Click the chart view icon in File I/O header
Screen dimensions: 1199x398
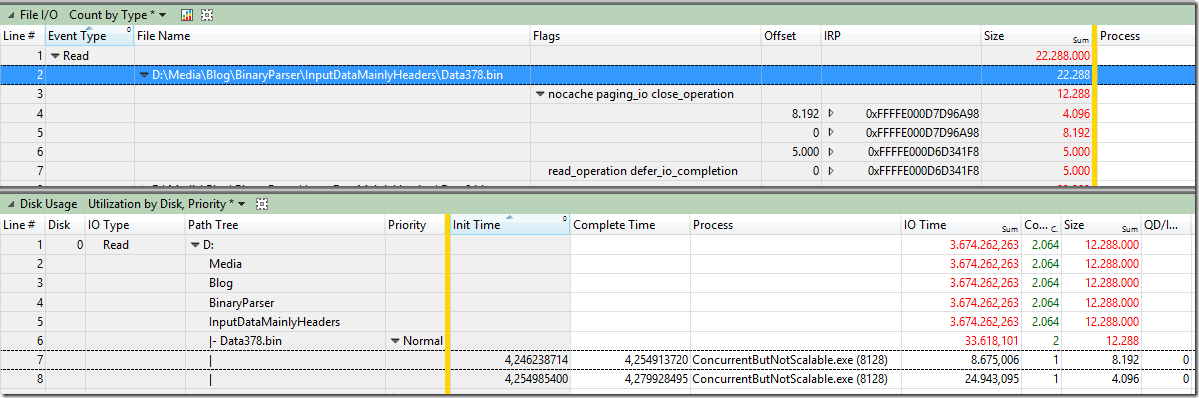click(187, 15)
